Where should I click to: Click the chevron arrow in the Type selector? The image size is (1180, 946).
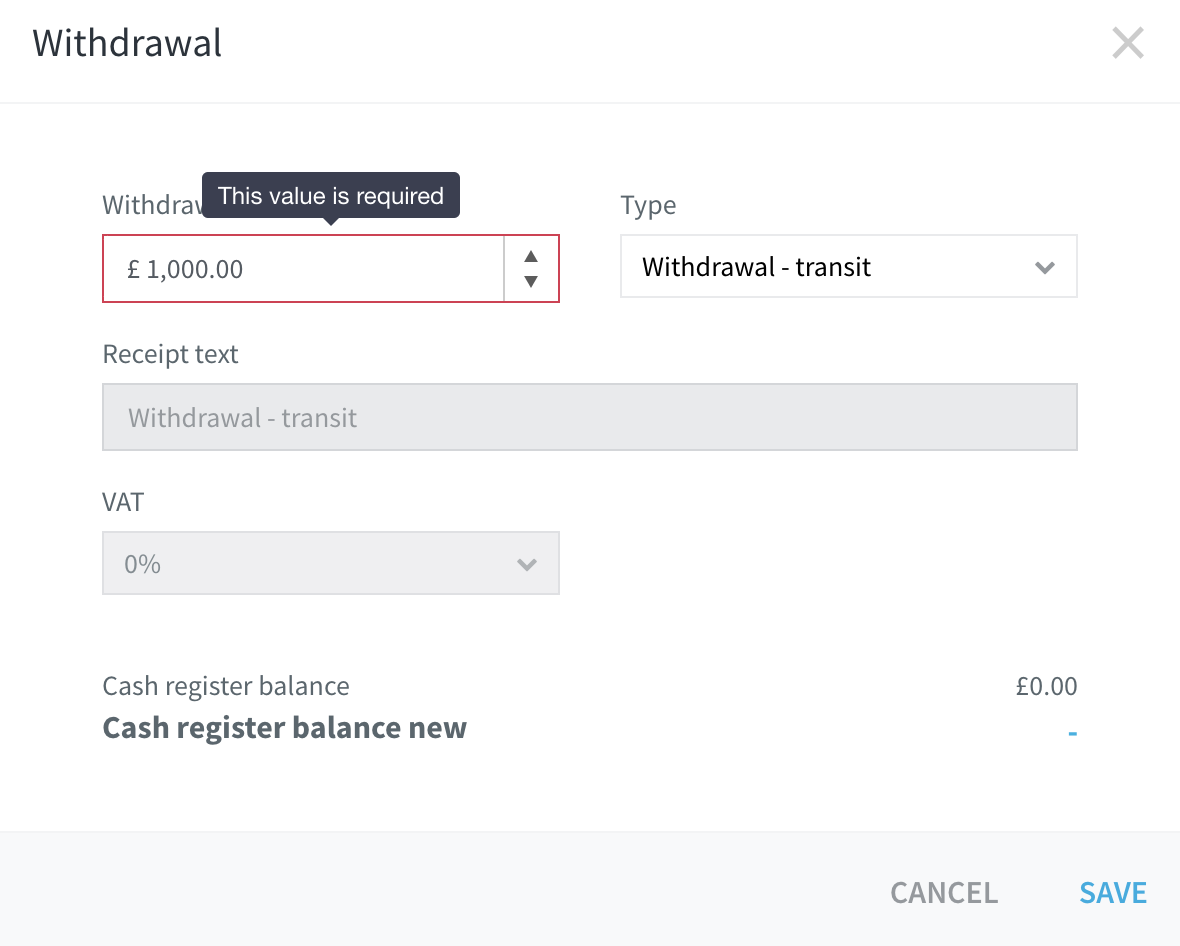click(x=1044, y=267)
